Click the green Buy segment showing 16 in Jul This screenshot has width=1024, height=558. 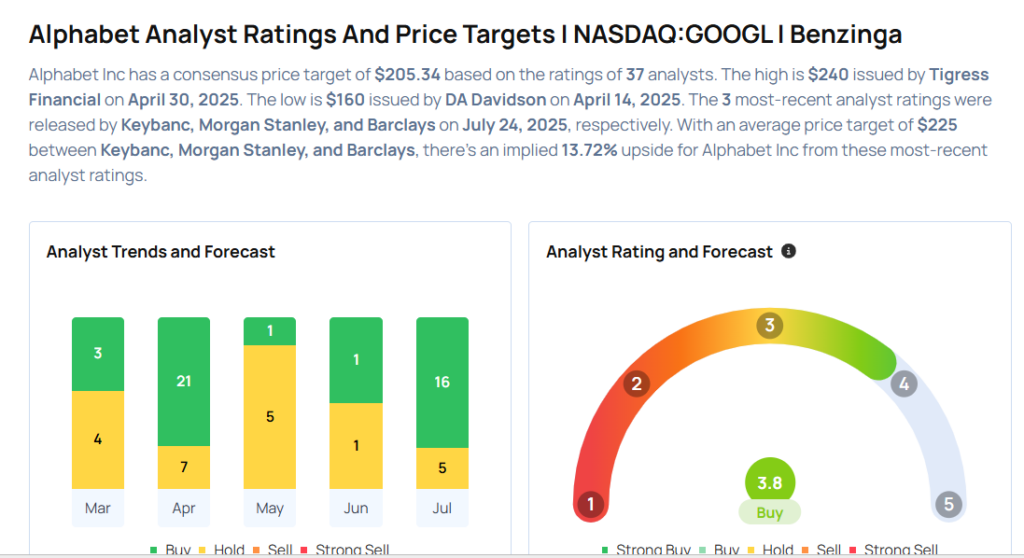click(x=442, y=382)
